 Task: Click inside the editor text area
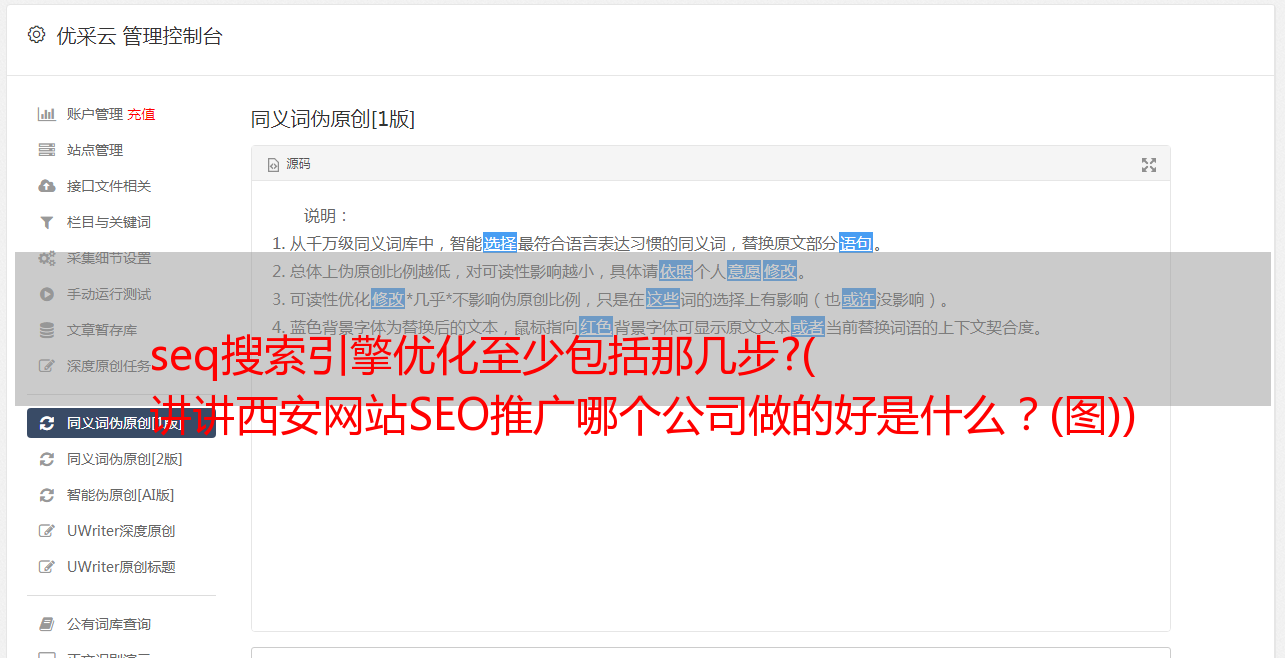710,500
